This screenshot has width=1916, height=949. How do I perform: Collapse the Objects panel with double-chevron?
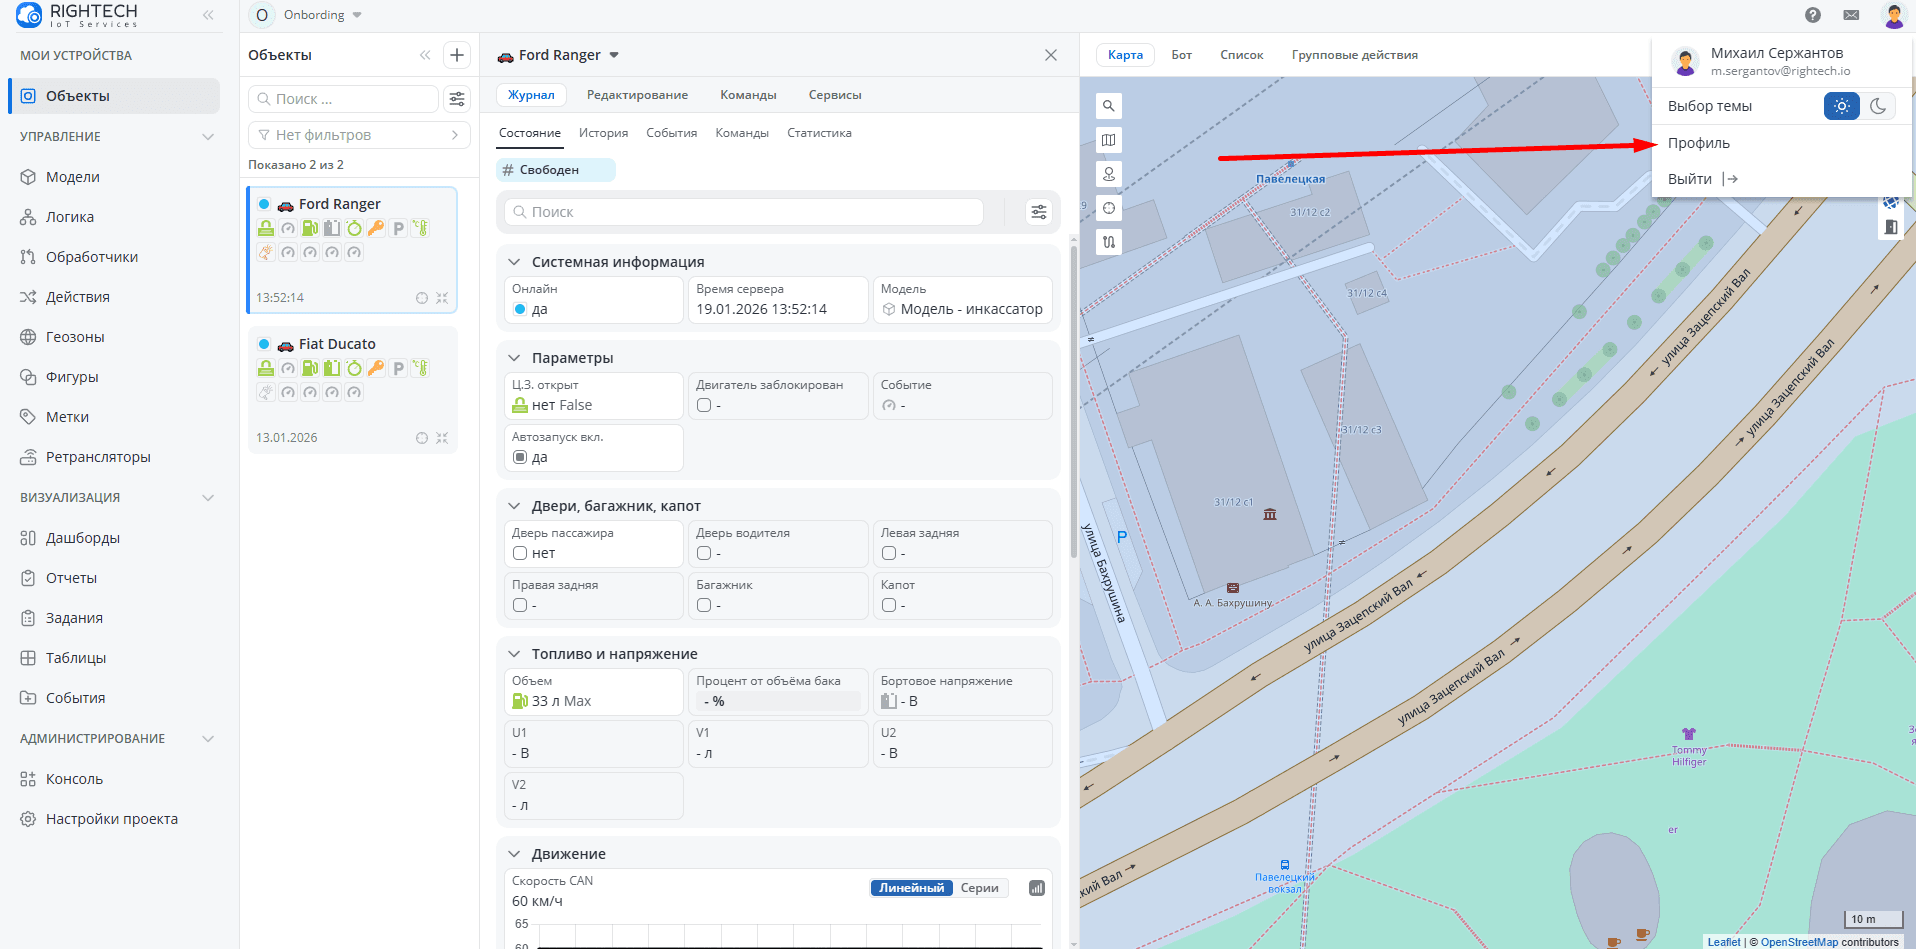click(x=425, y=55)
